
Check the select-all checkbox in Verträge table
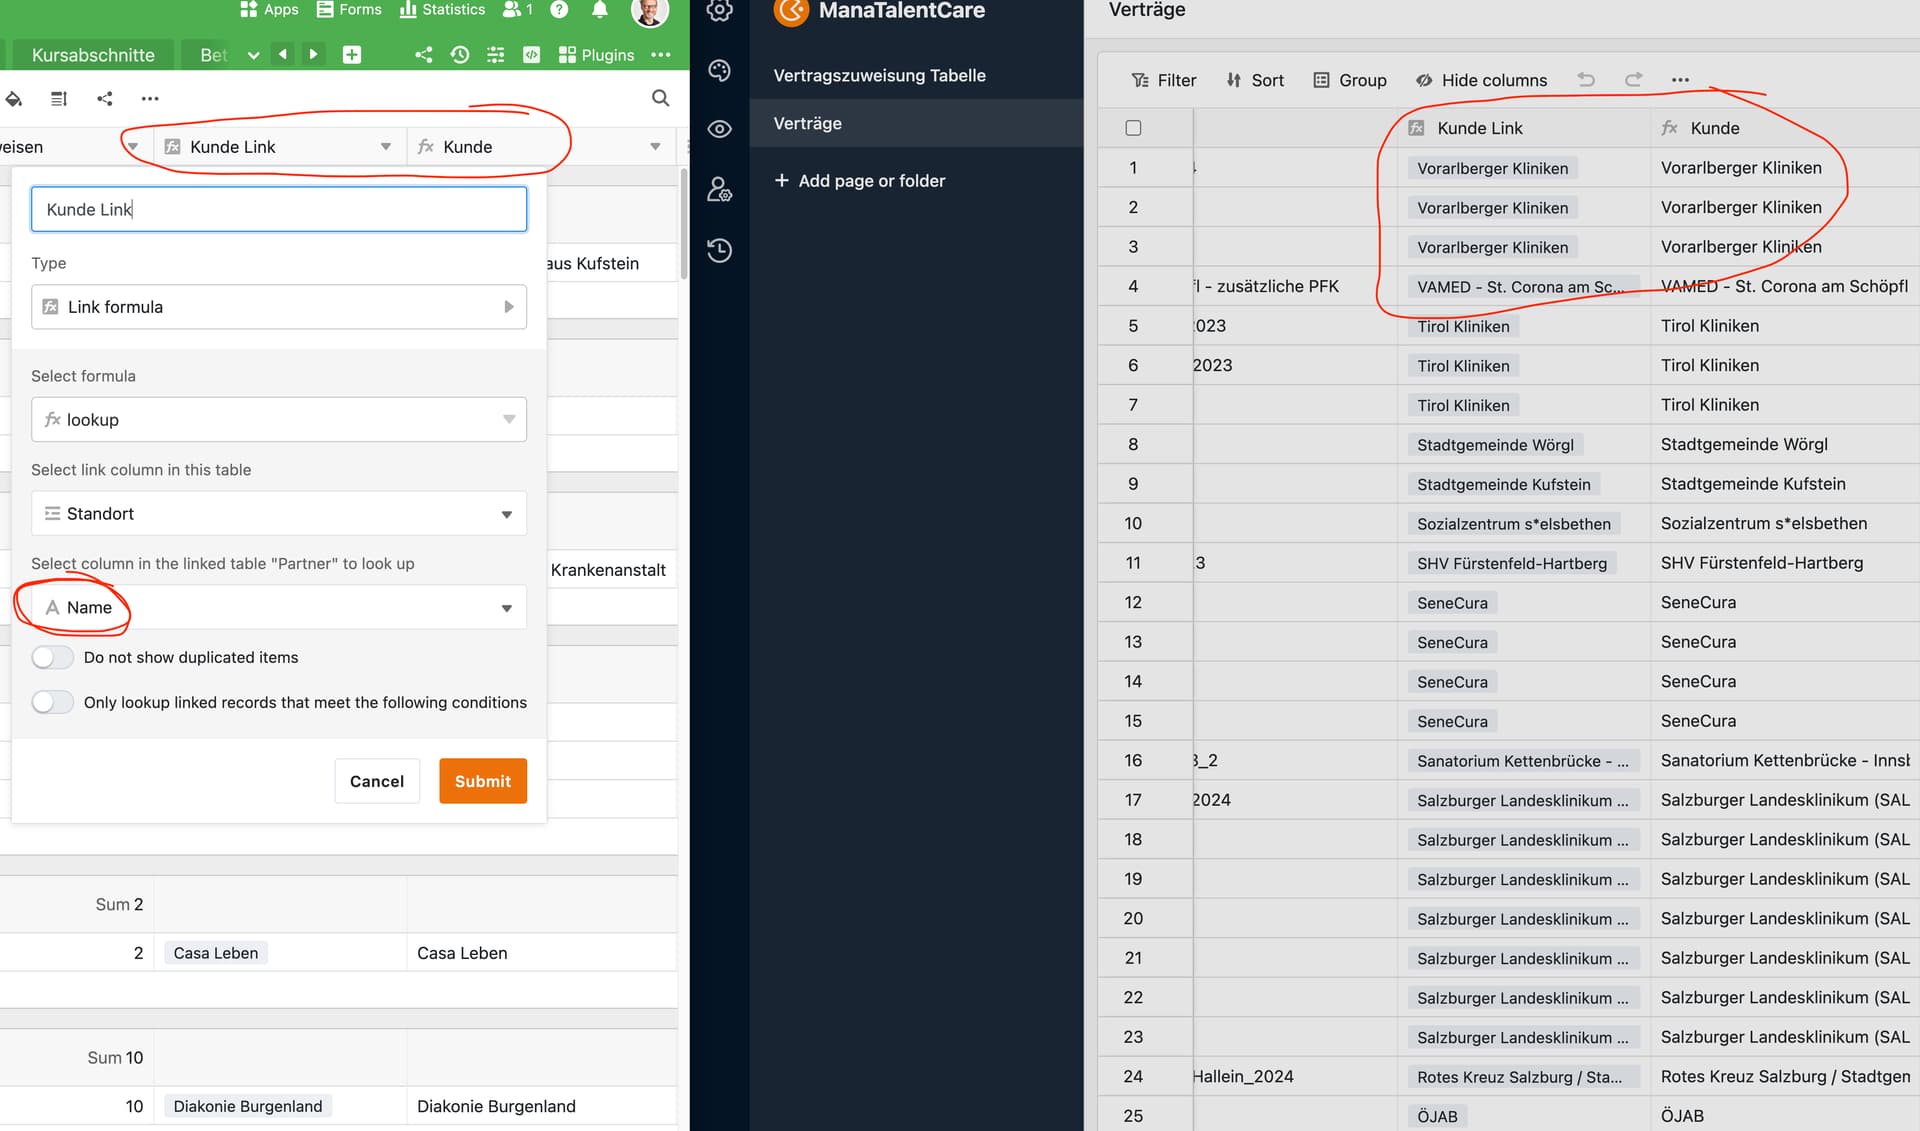point(1133,128)
